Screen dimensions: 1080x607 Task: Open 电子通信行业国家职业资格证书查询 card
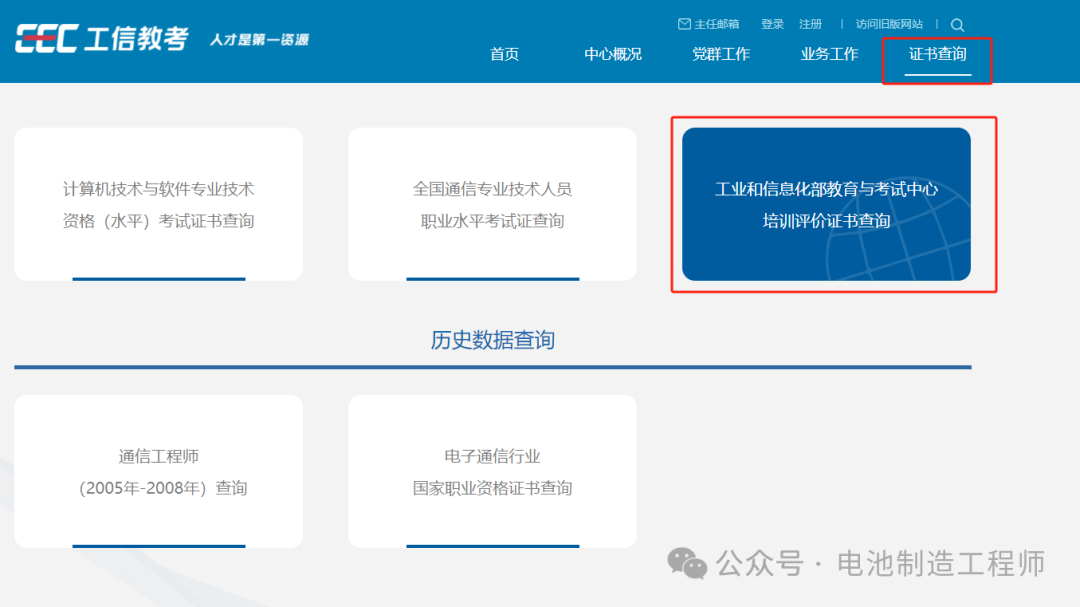click(x=492, y=471)
